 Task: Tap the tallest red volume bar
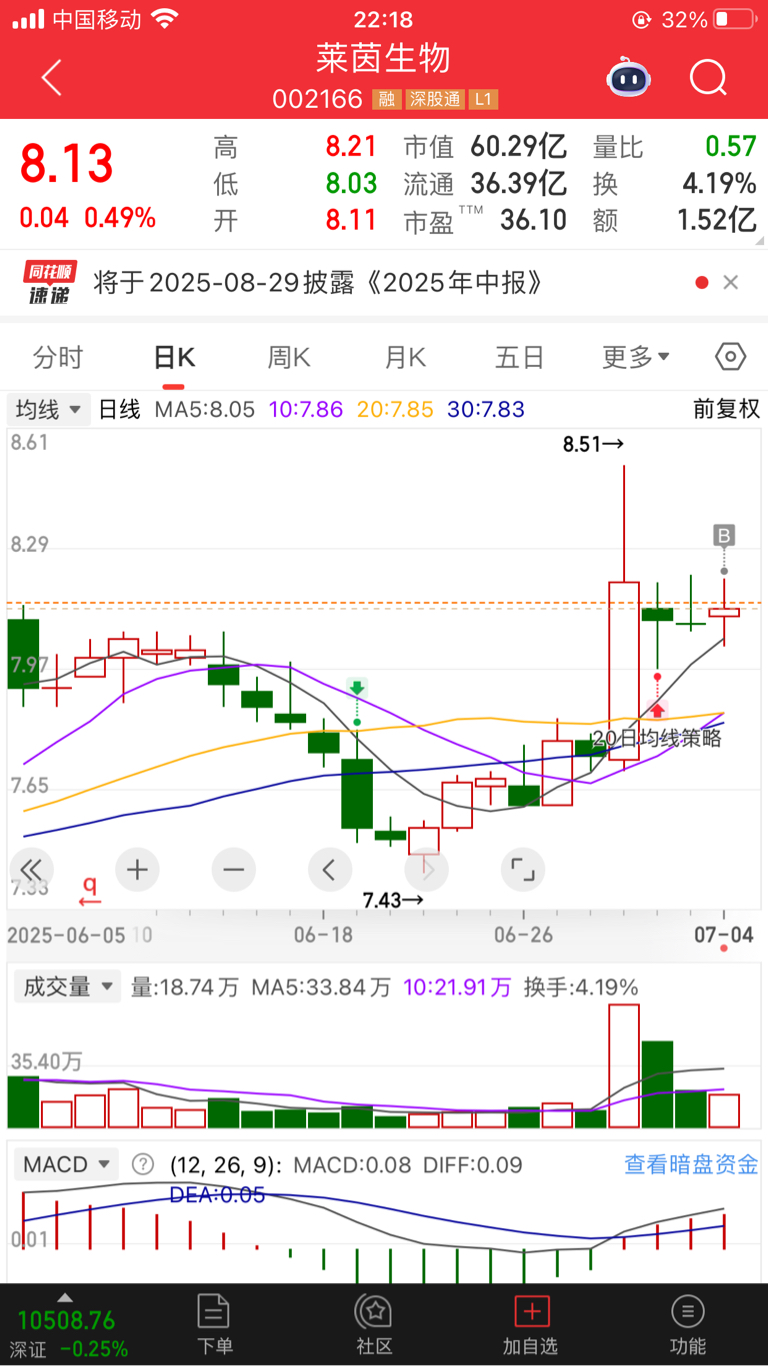[624, 1066]
